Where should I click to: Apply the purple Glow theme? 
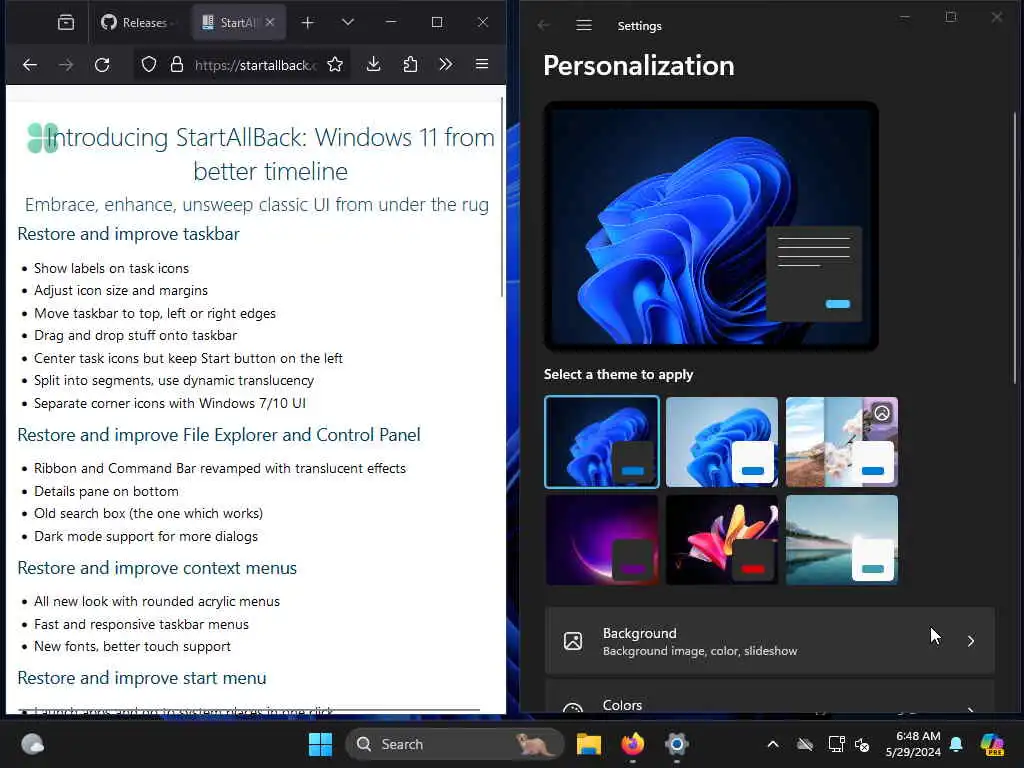pyautogui.click(x=601, y=539)
